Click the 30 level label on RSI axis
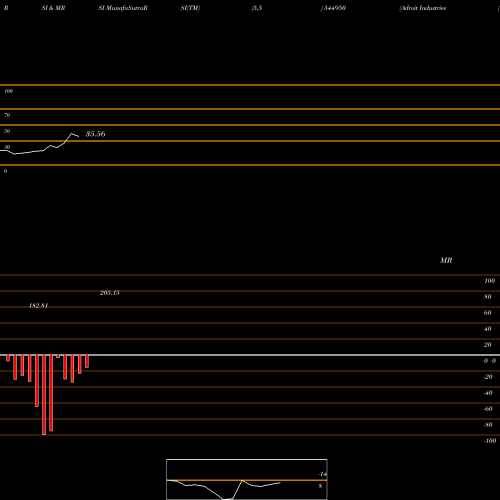500x500 pixels. (7, 147)
